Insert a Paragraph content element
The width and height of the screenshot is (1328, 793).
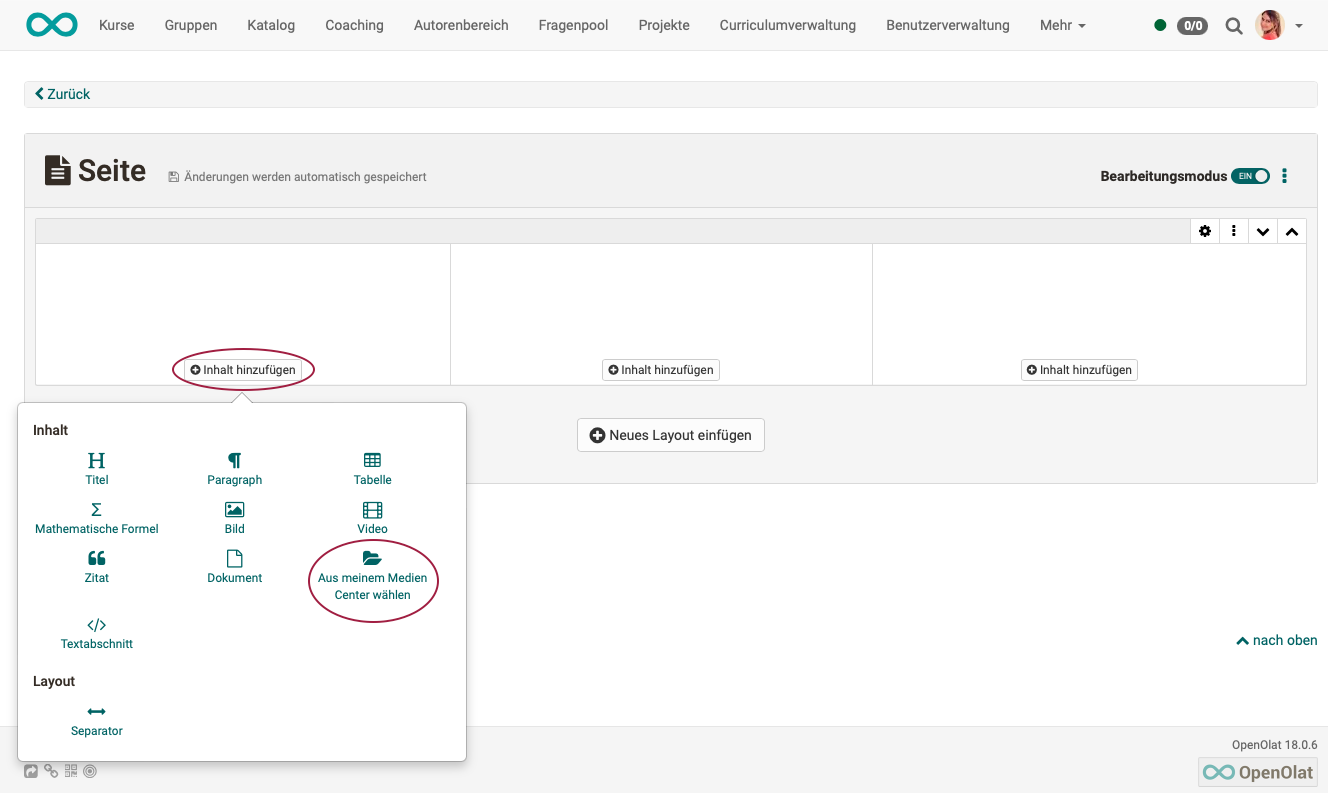[x=234, y=468]
